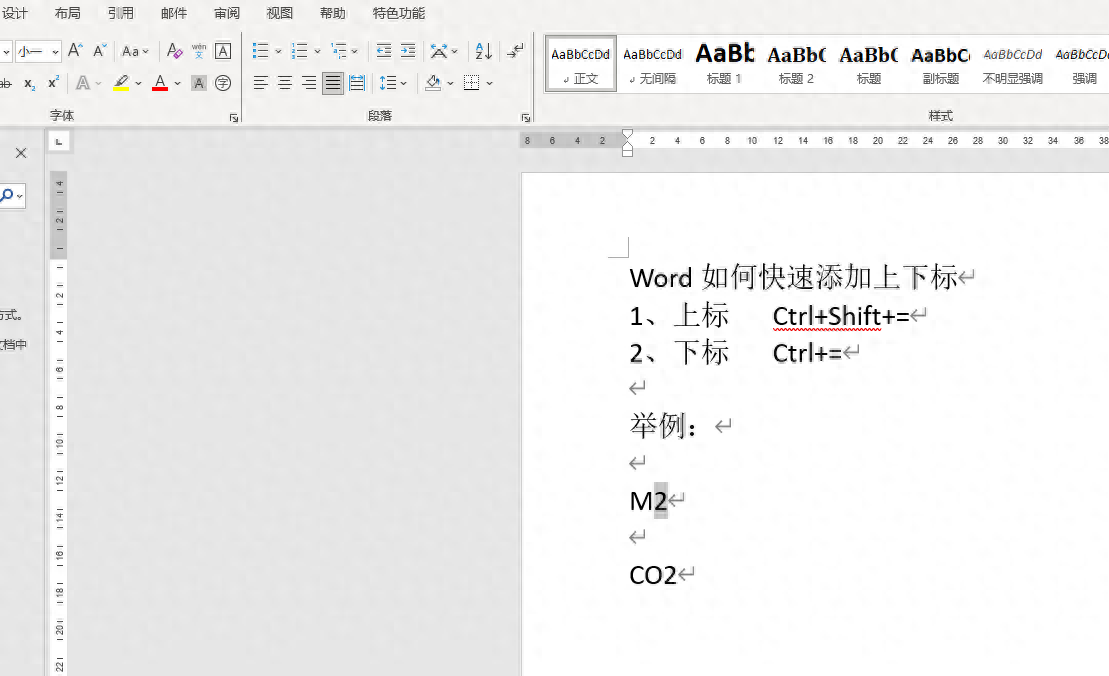Apply the 无间隔 style

pyautogui.click(x=652, y=64)
